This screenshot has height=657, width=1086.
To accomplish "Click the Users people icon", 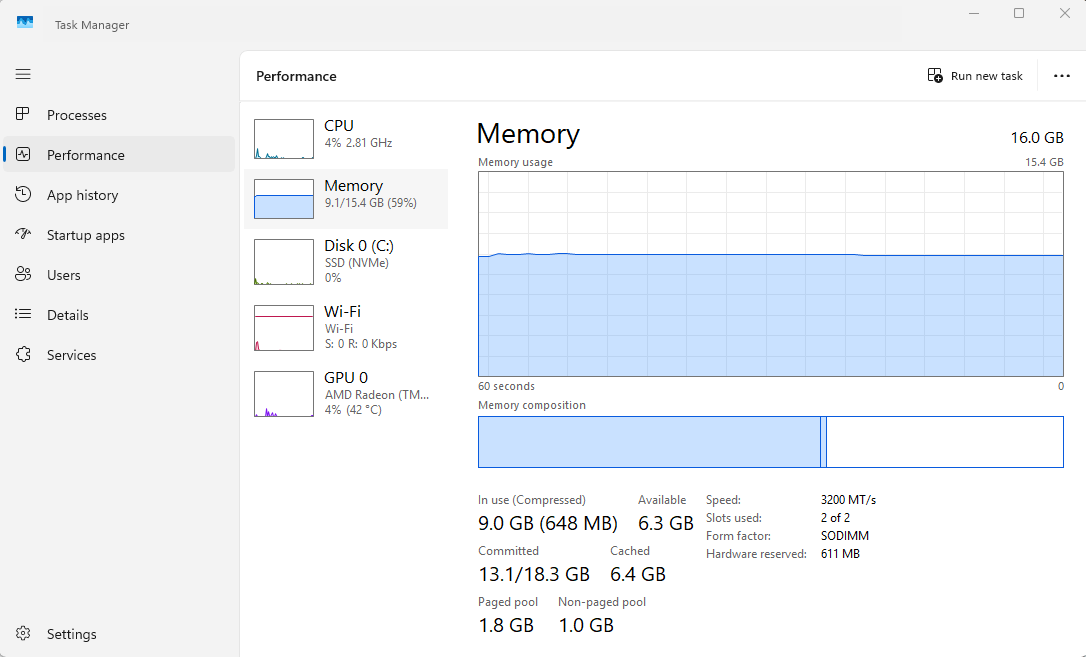I will pos(23,275).
